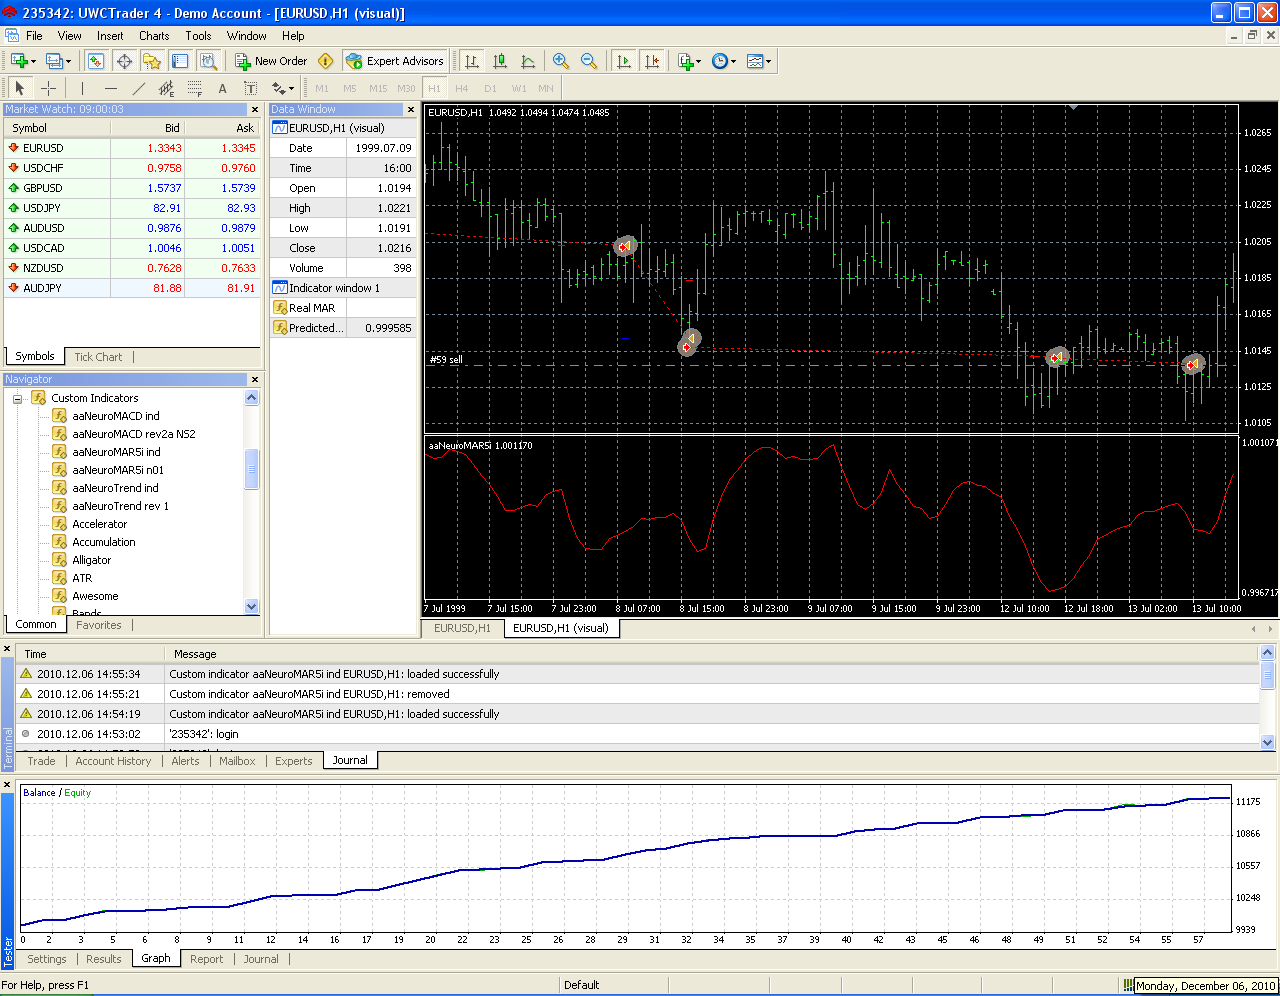Select the text label tool
This screenshot has width=1280, height=996.
(x=251, y=88)
